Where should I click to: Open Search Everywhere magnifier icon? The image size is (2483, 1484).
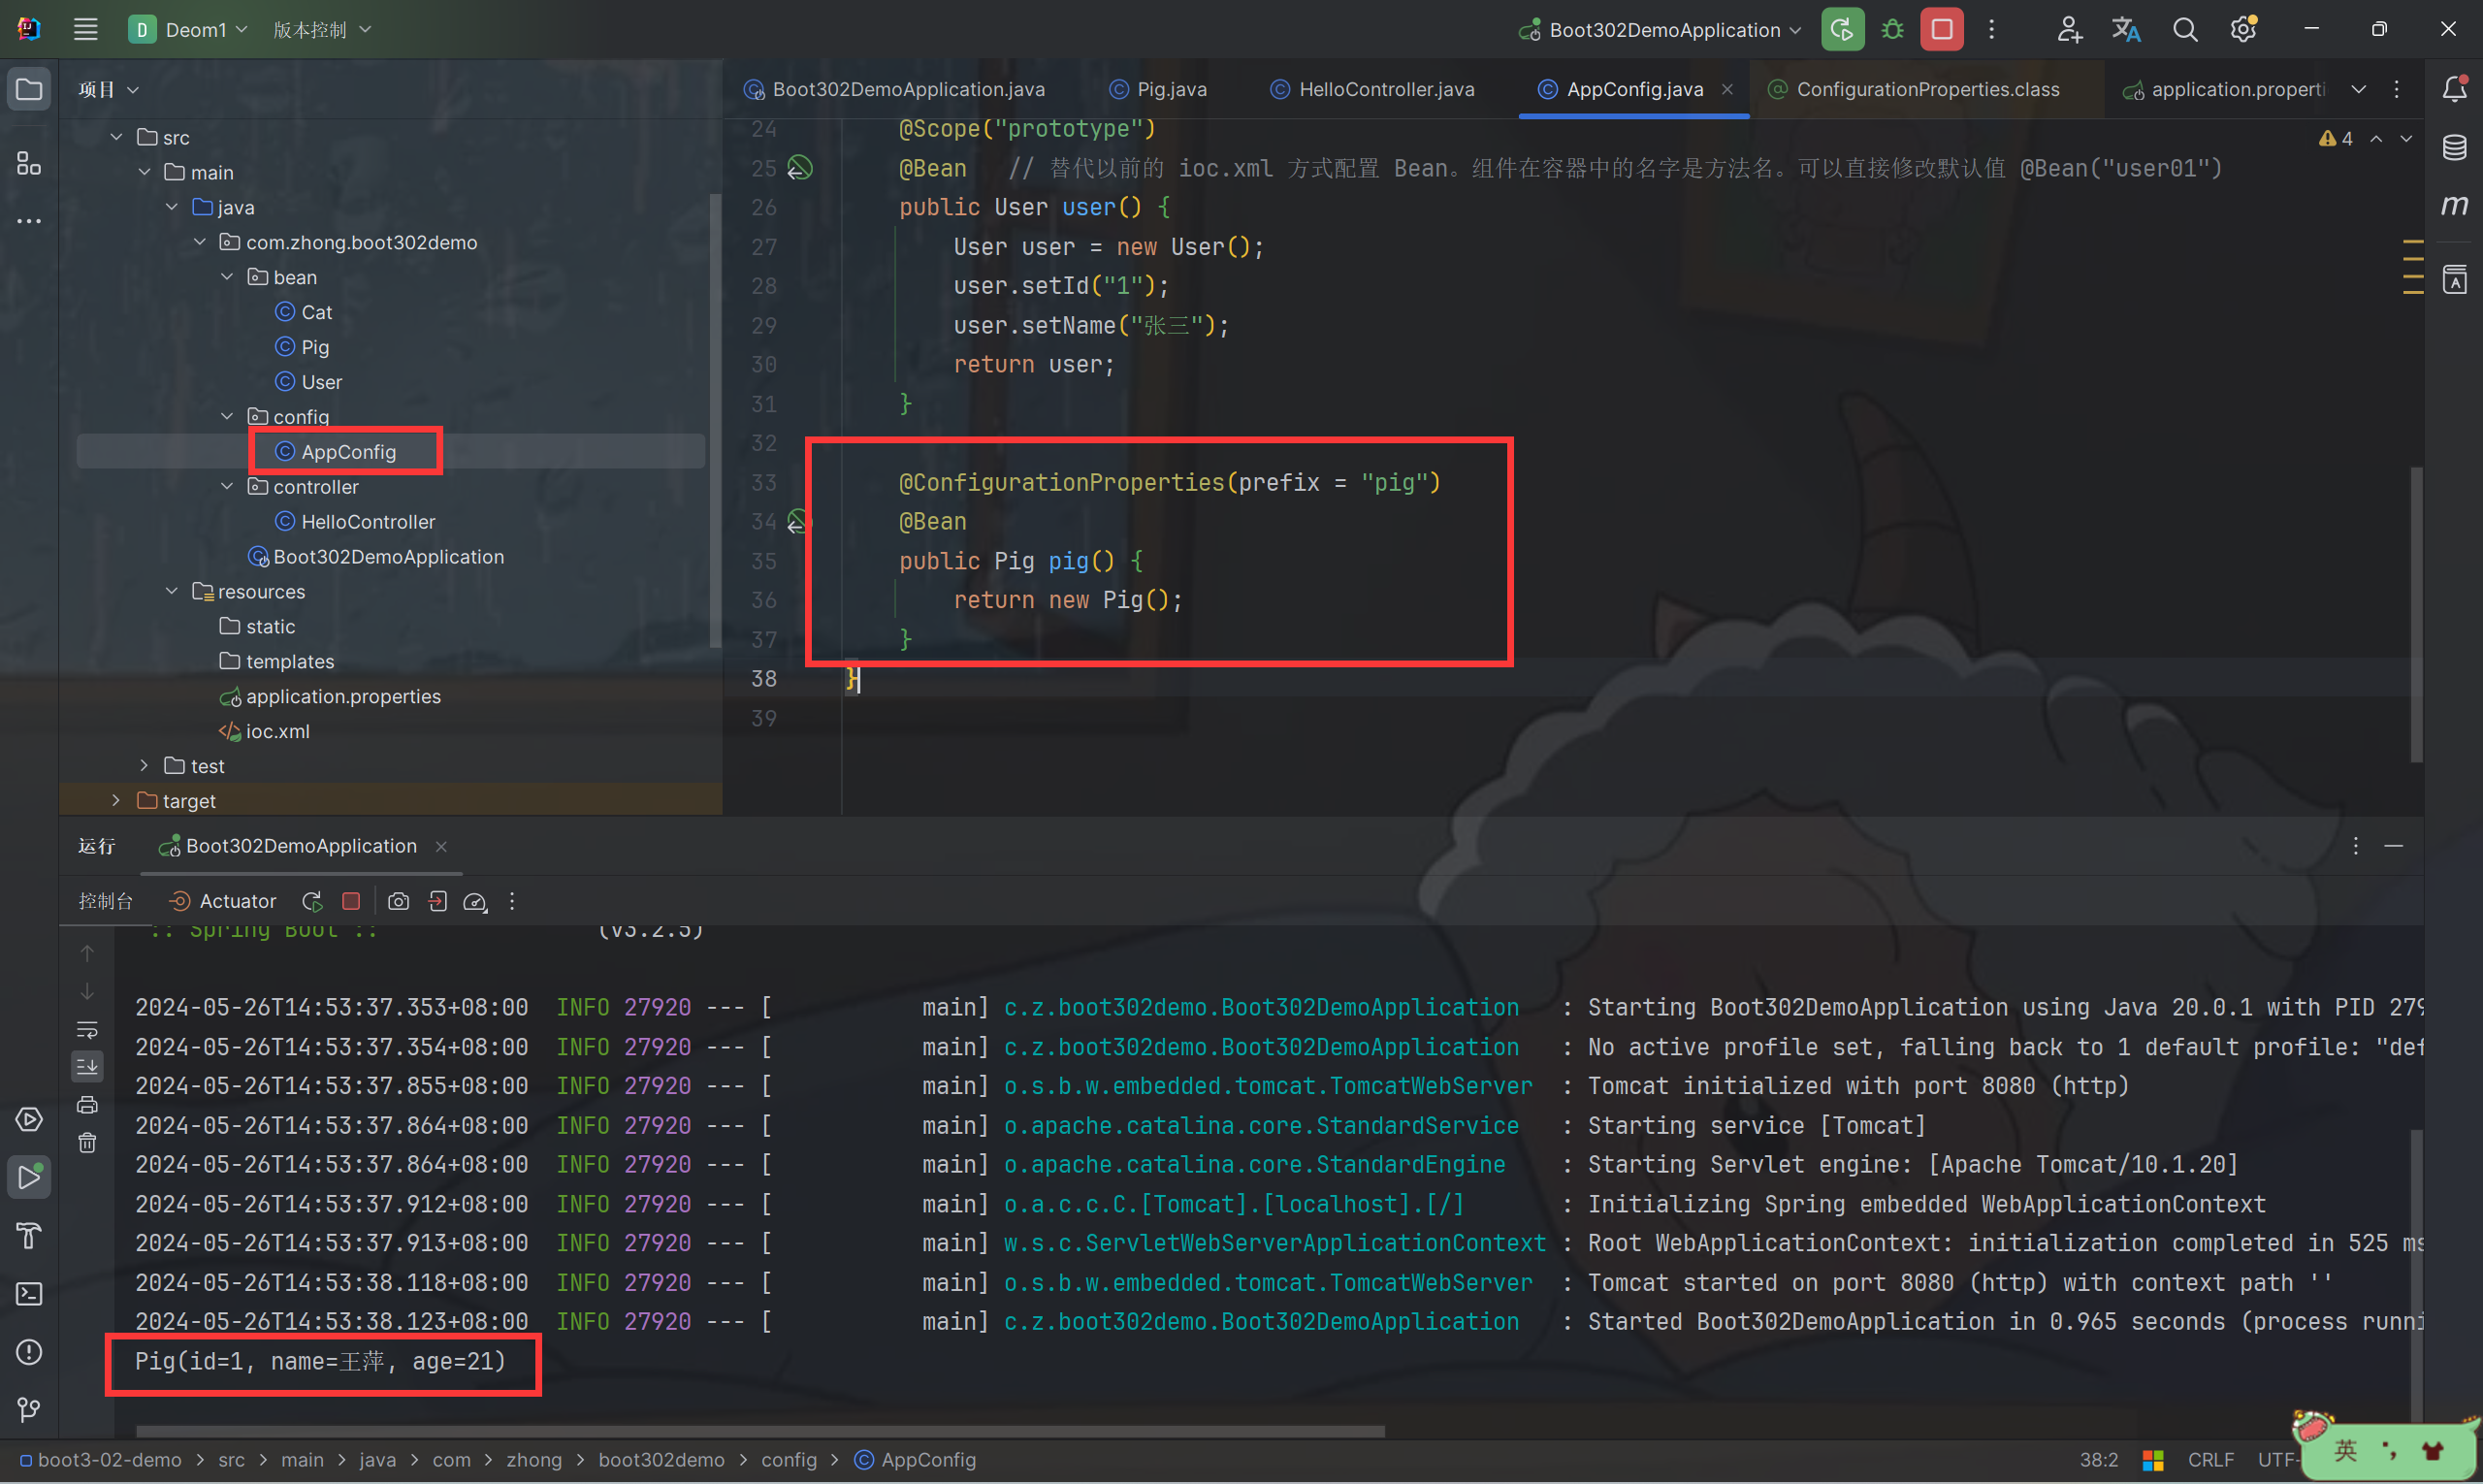(x=2185, y=30)
